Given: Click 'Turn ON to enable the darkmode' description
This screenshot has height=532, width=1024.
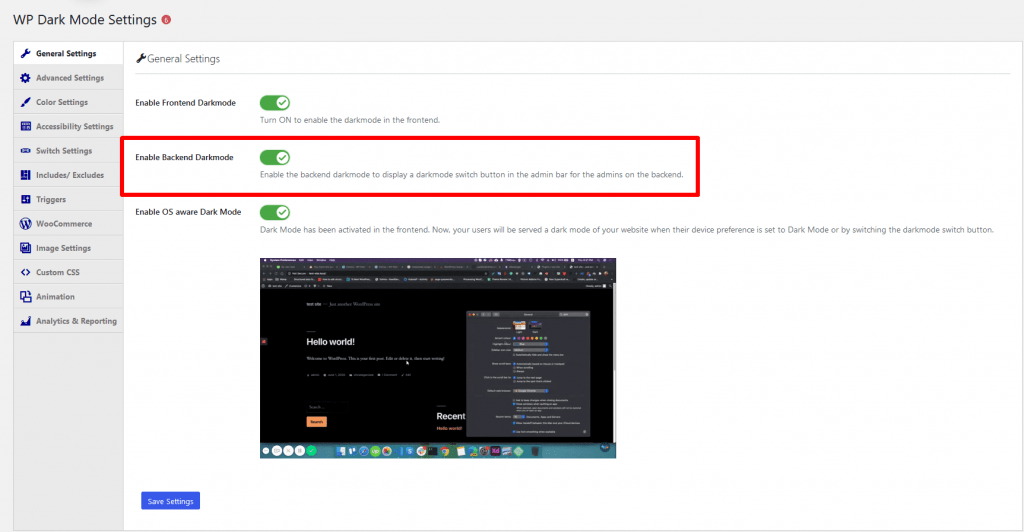Looking at the screenshot, I should [x=350, y=120].
